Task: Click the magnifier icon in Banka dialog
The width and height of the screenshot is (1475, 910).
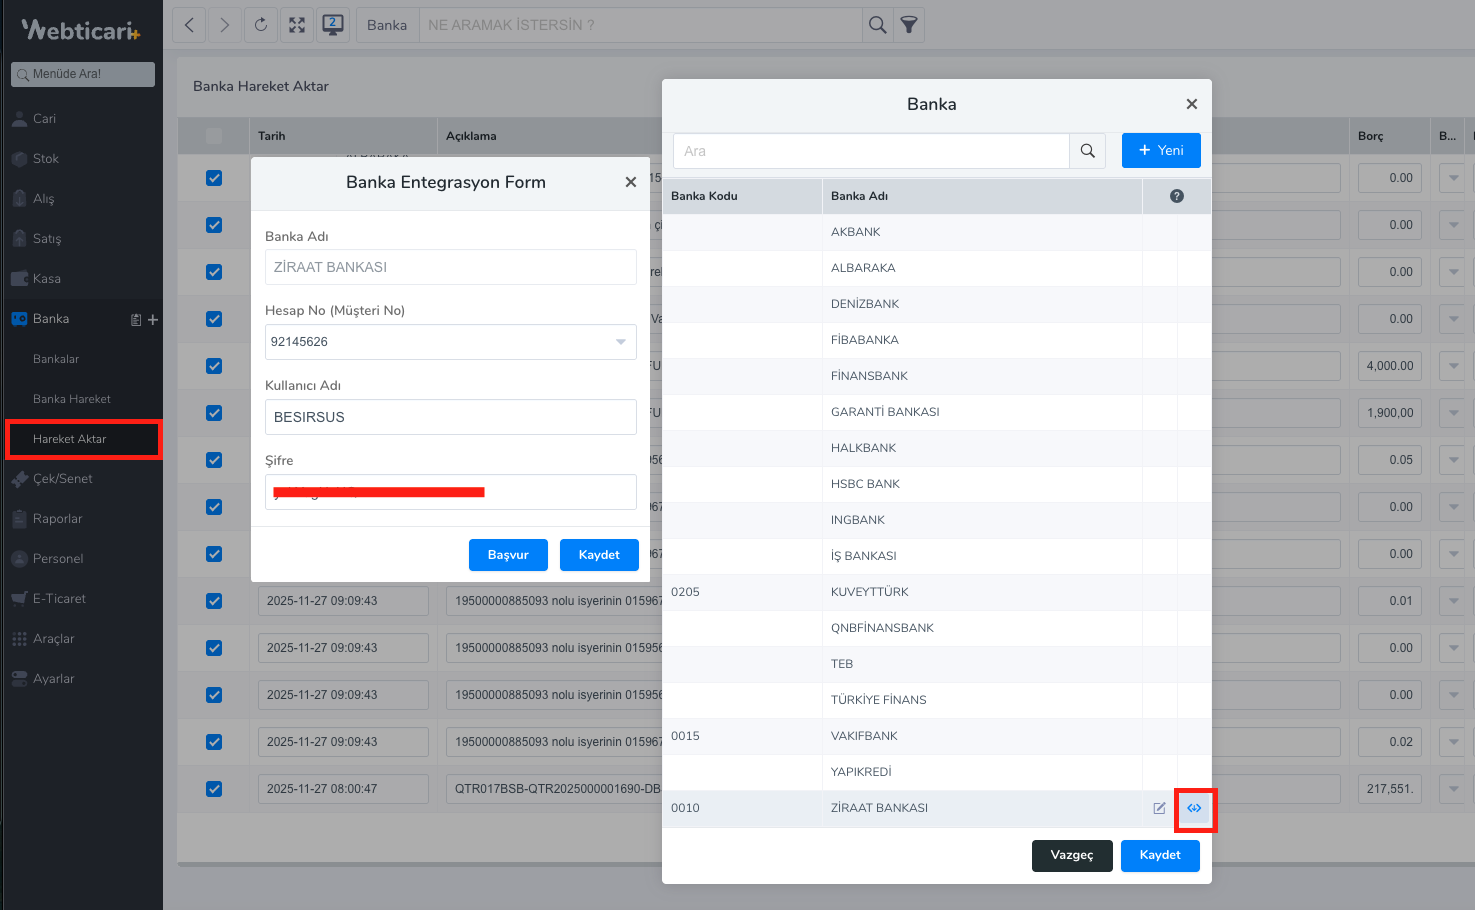Action: (1087, 151)
